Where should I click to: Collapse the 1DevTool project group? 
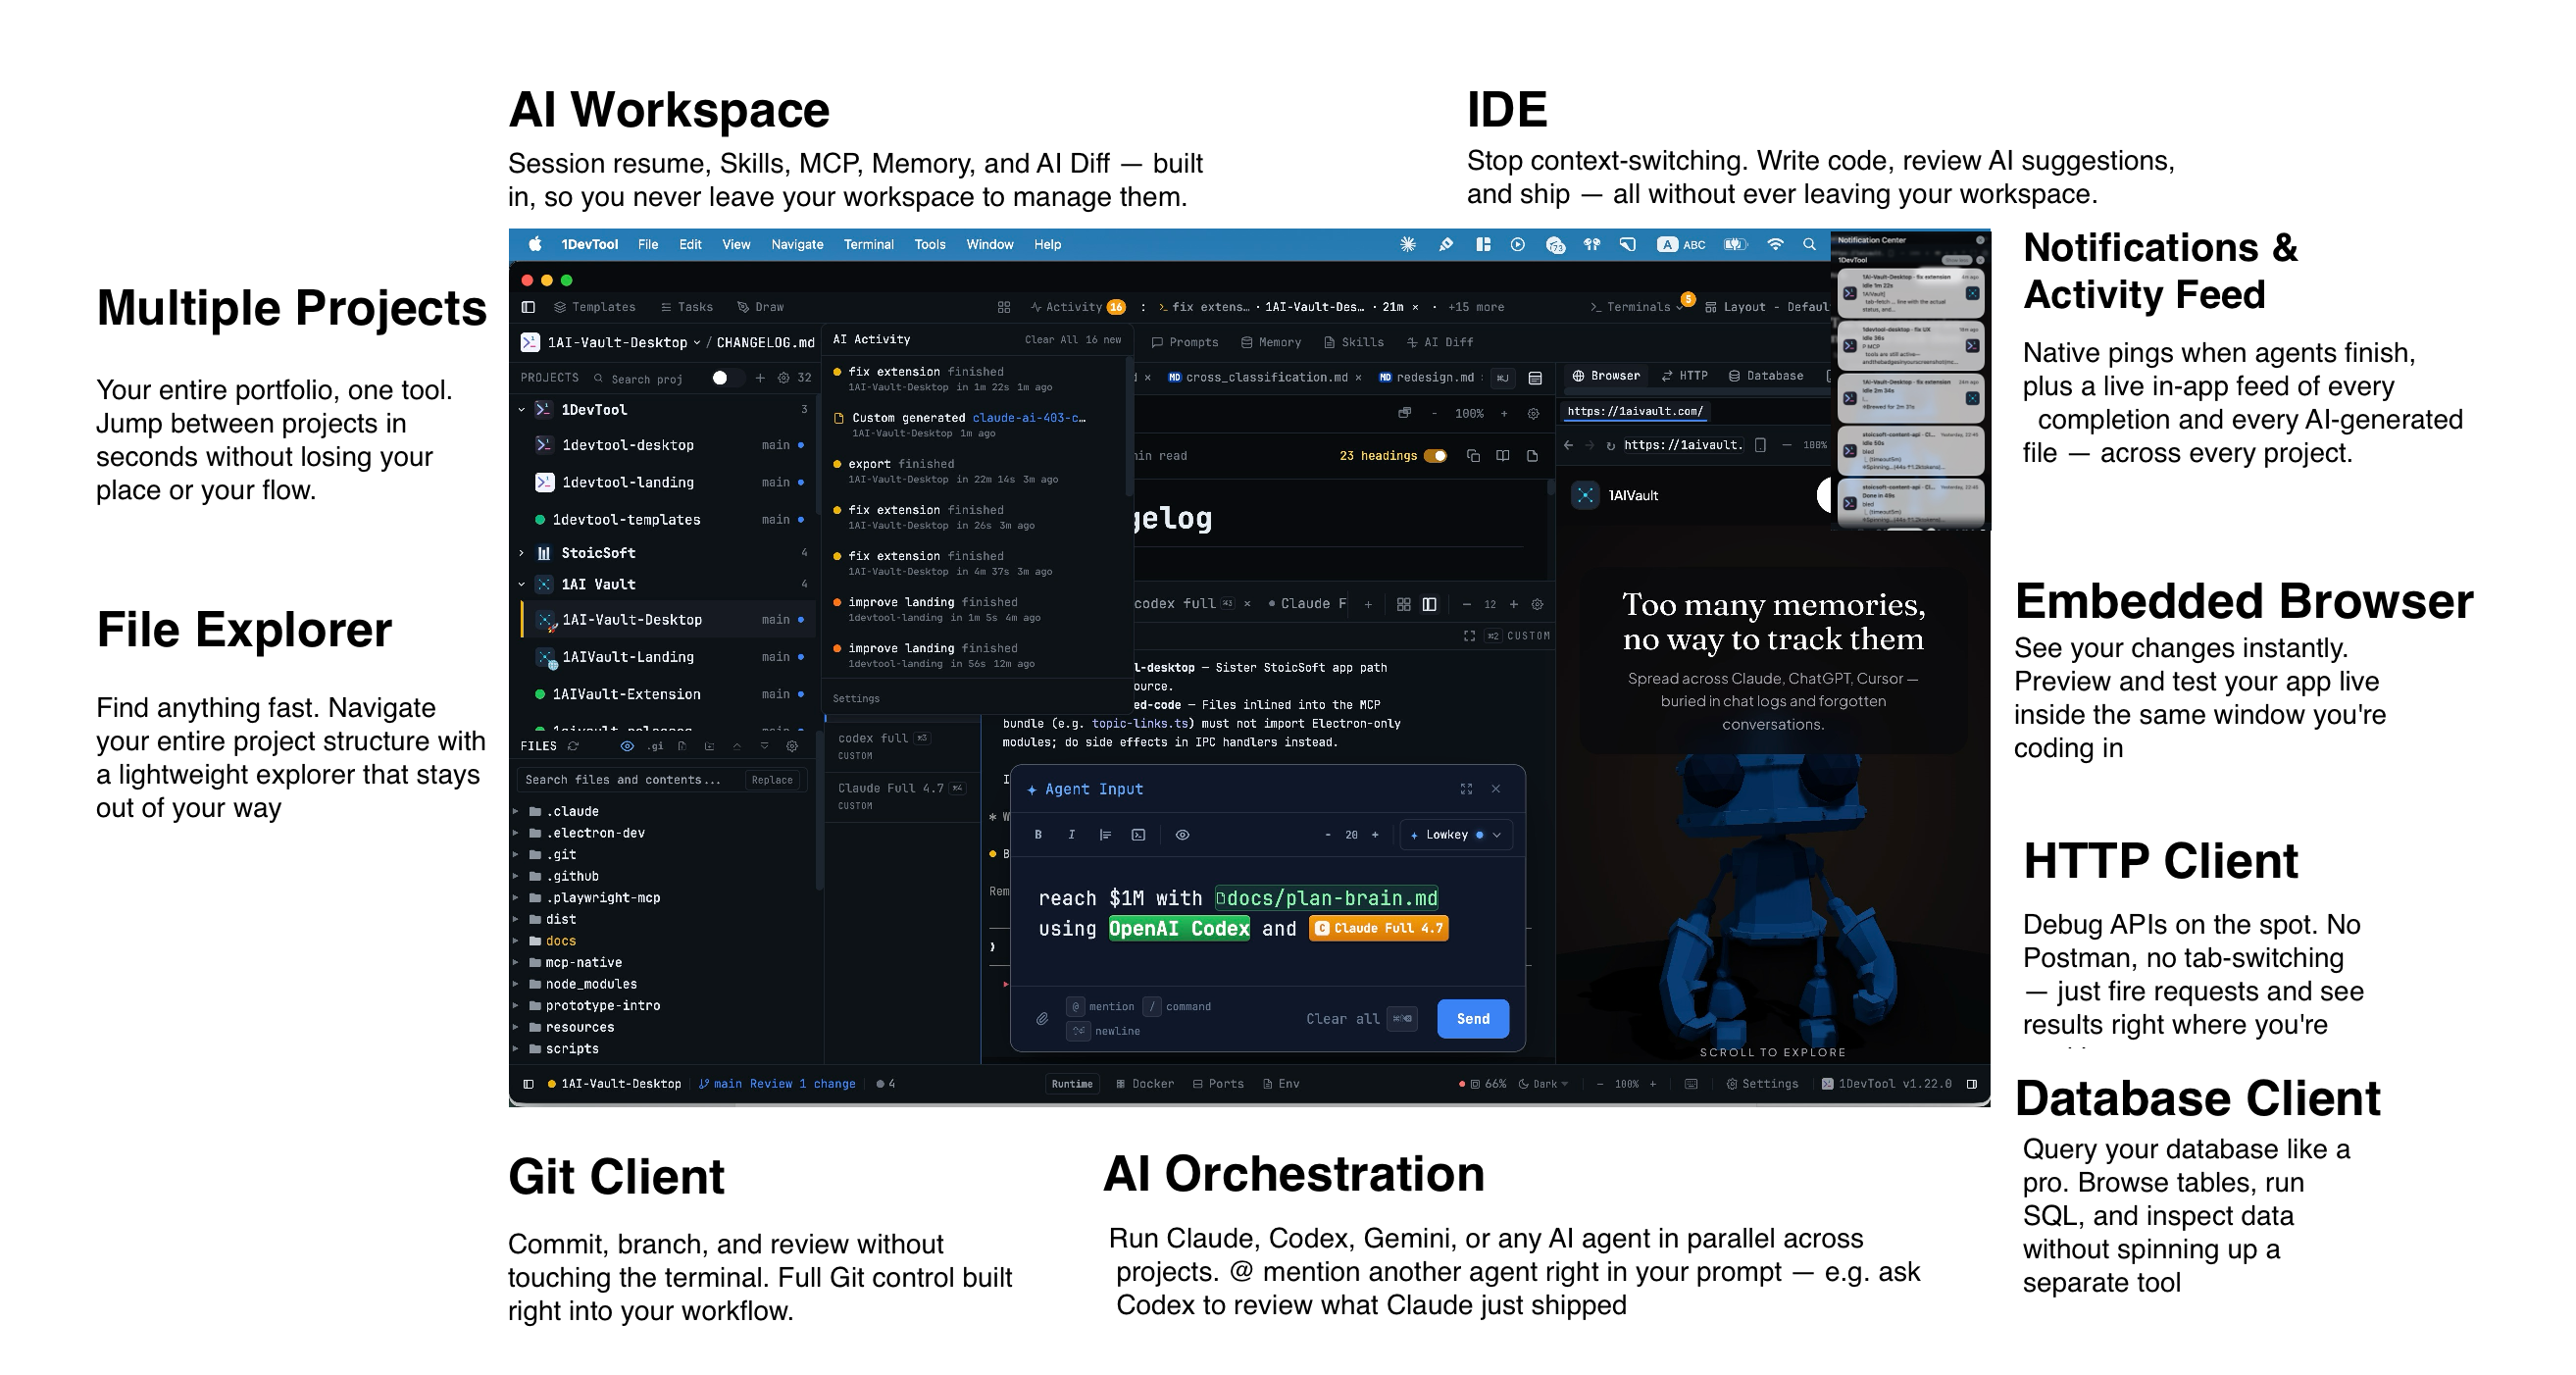pos(521,410)
